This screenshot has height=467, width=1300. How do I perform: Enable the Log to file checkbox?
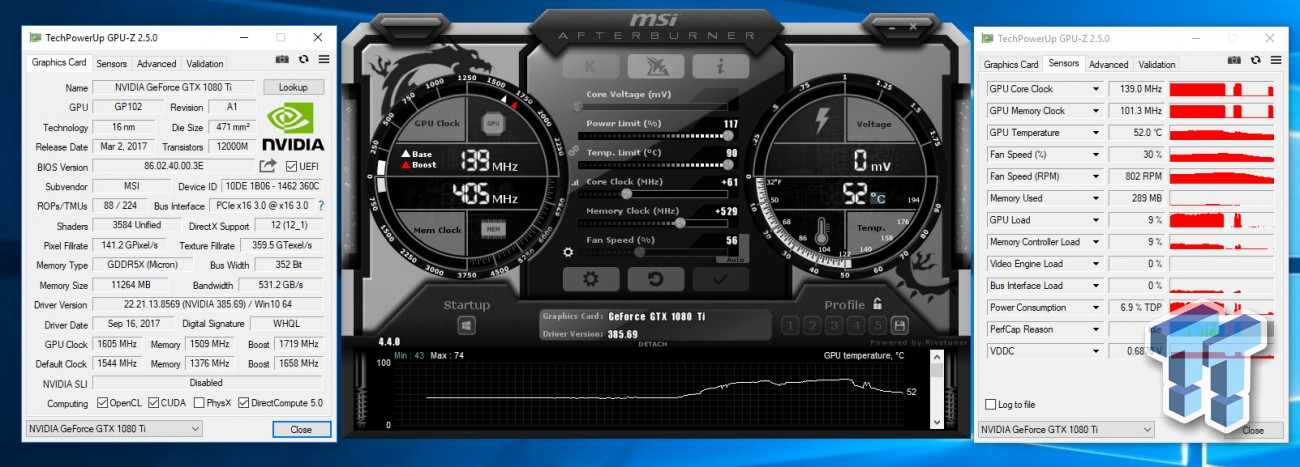point(990,404)
